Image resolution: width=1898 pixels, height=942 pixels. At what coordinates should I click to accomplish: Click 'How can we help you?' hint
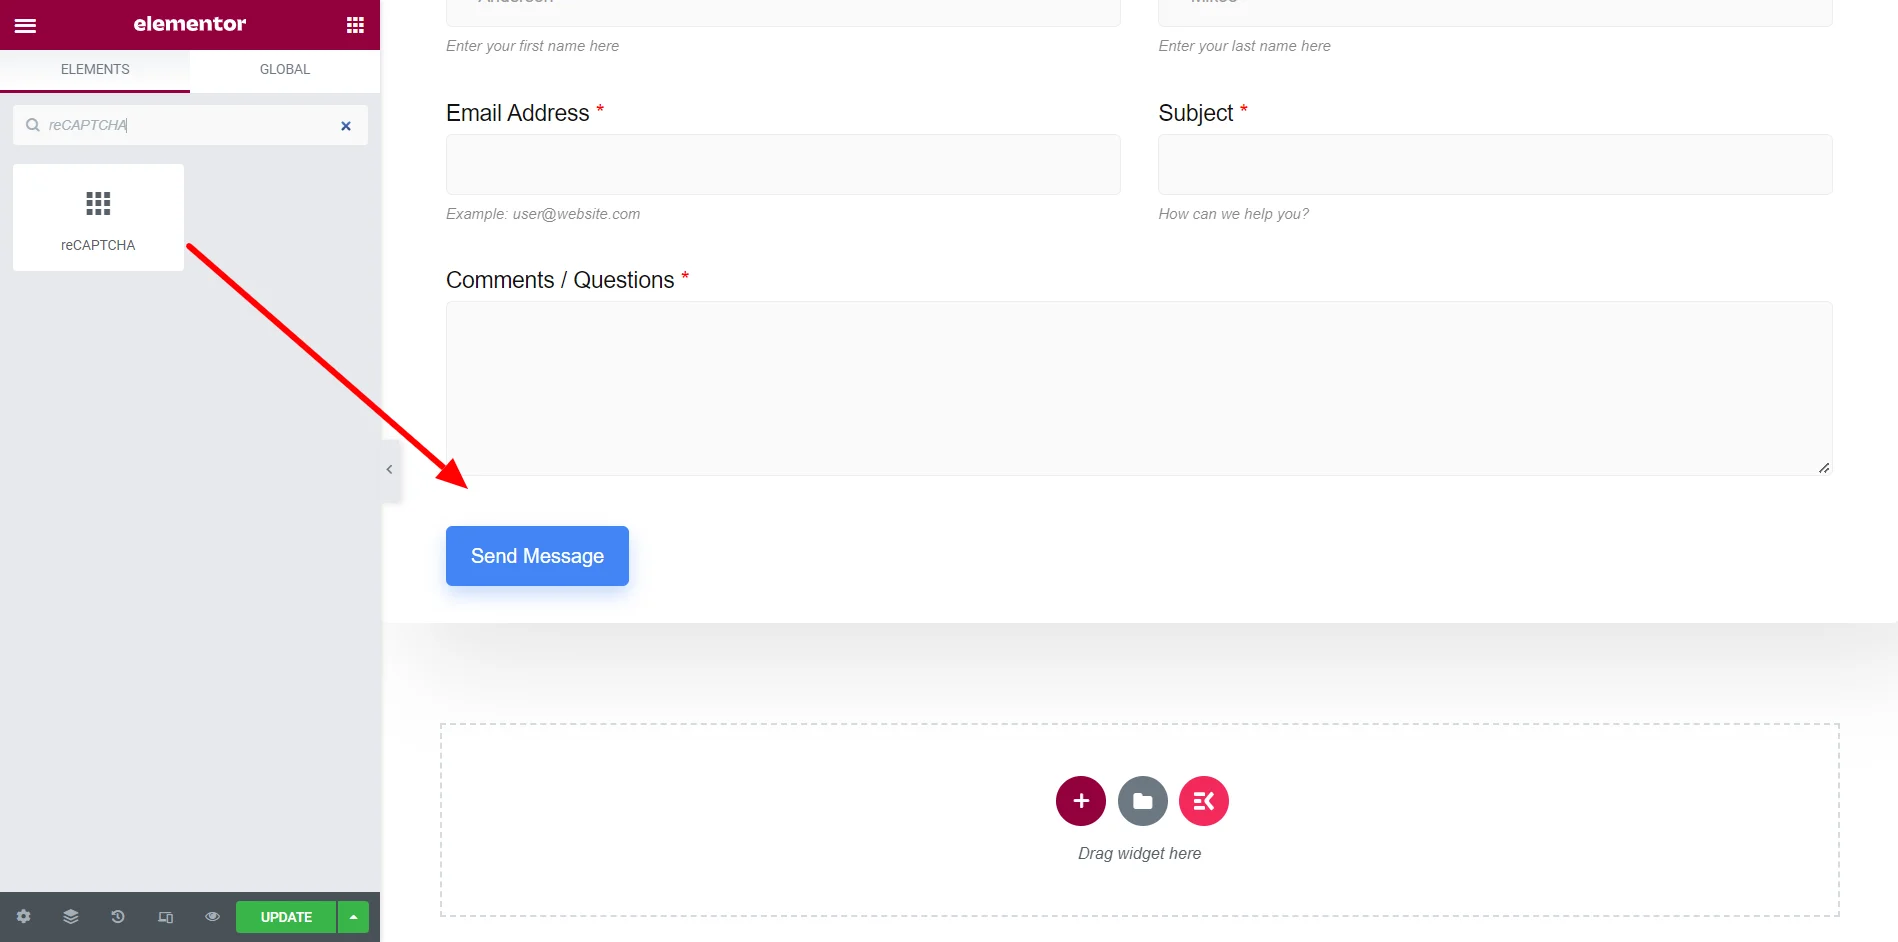point(1233,214)
